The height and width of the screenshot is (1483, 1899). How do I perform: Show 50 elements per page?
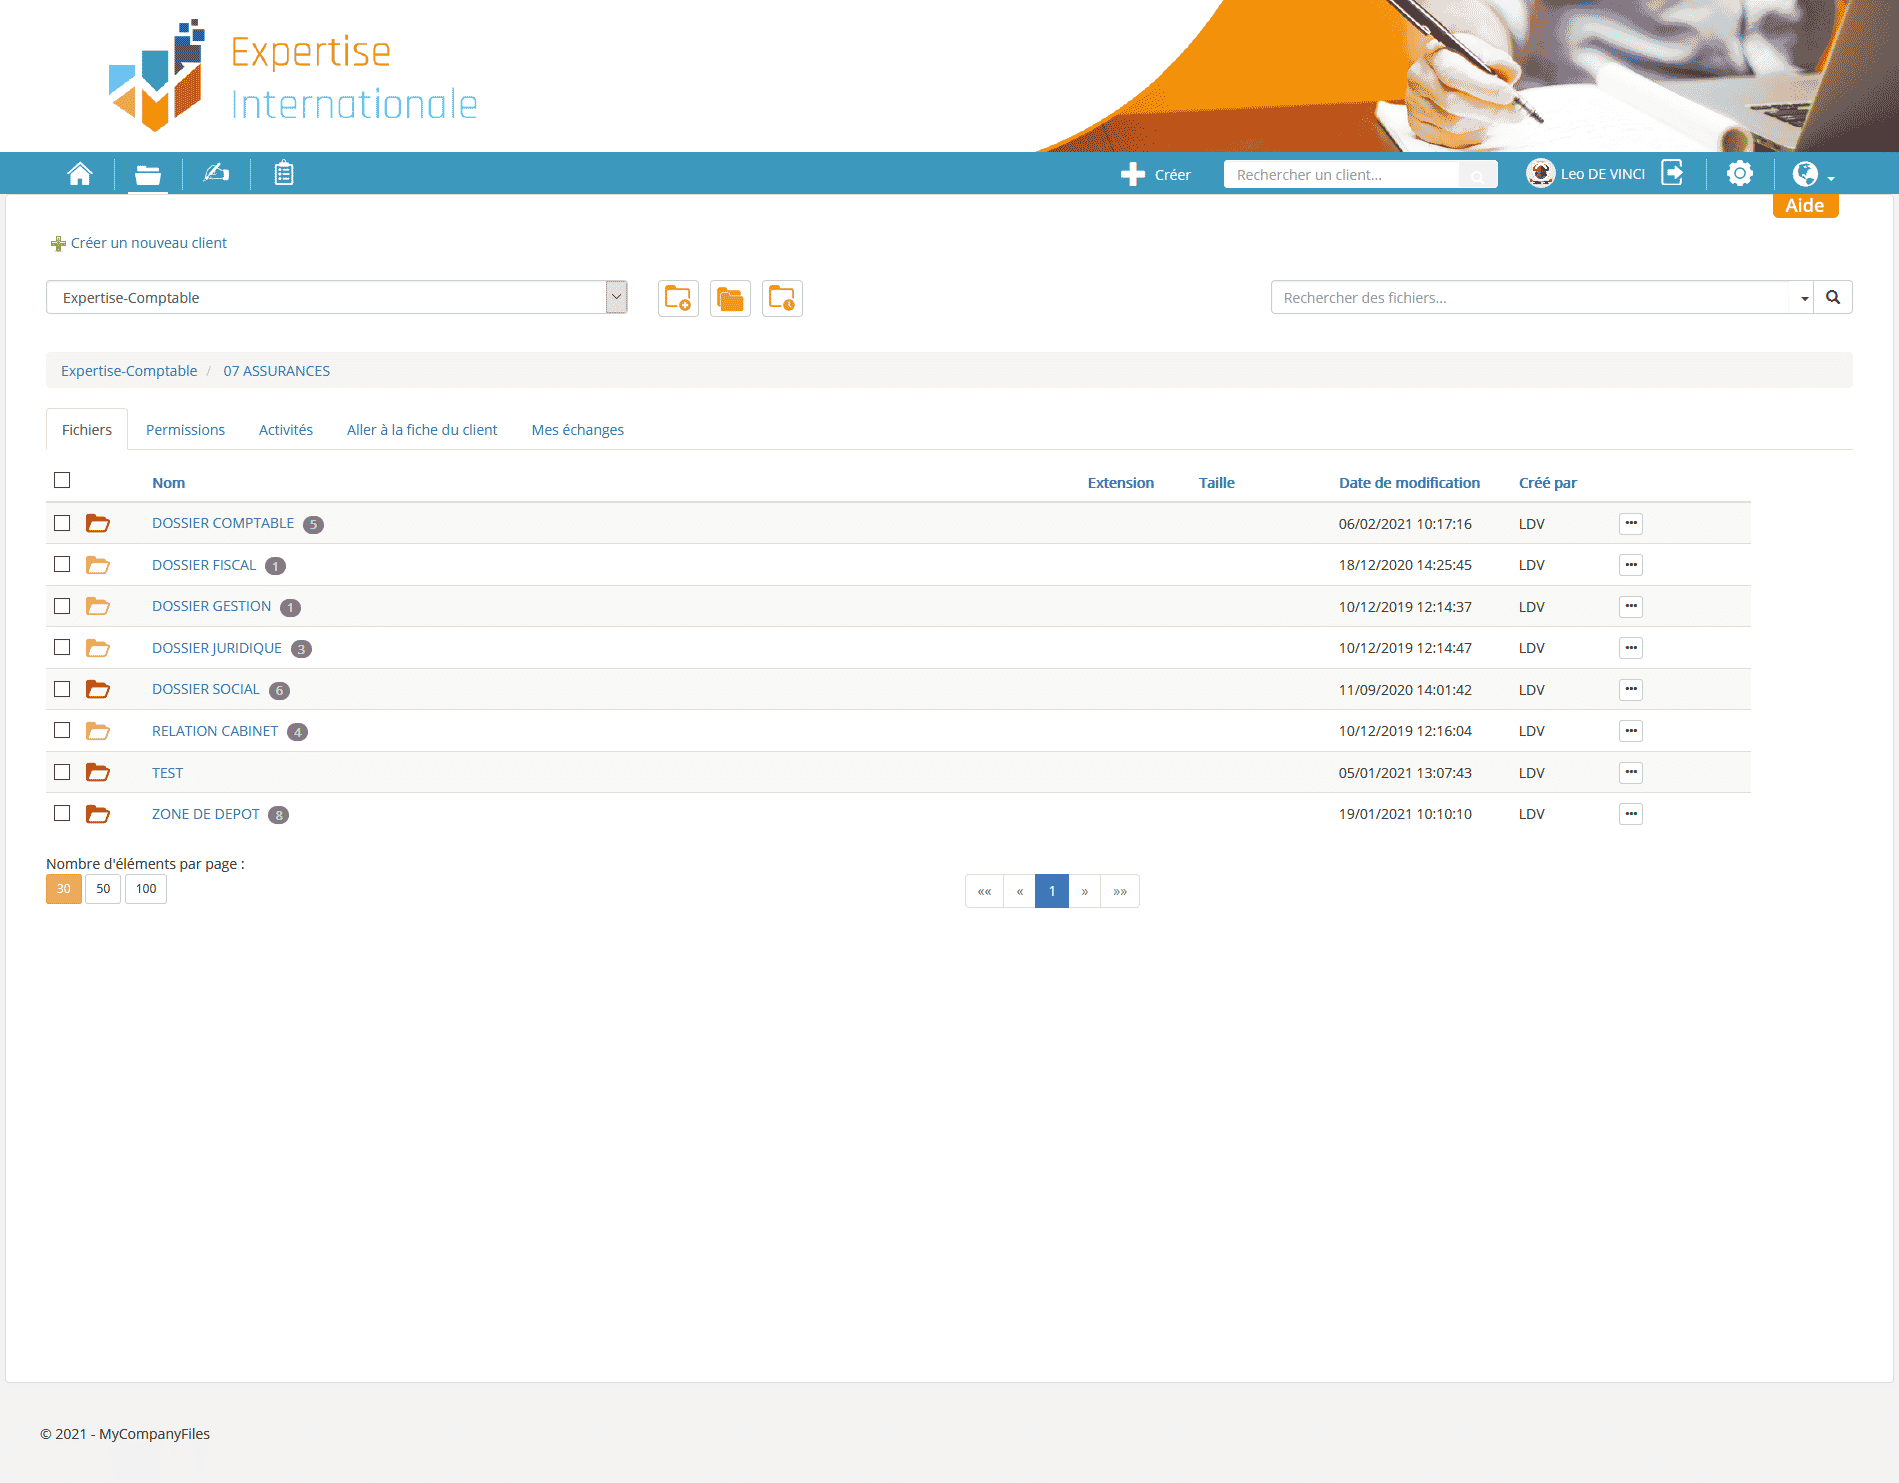point(103,889)
